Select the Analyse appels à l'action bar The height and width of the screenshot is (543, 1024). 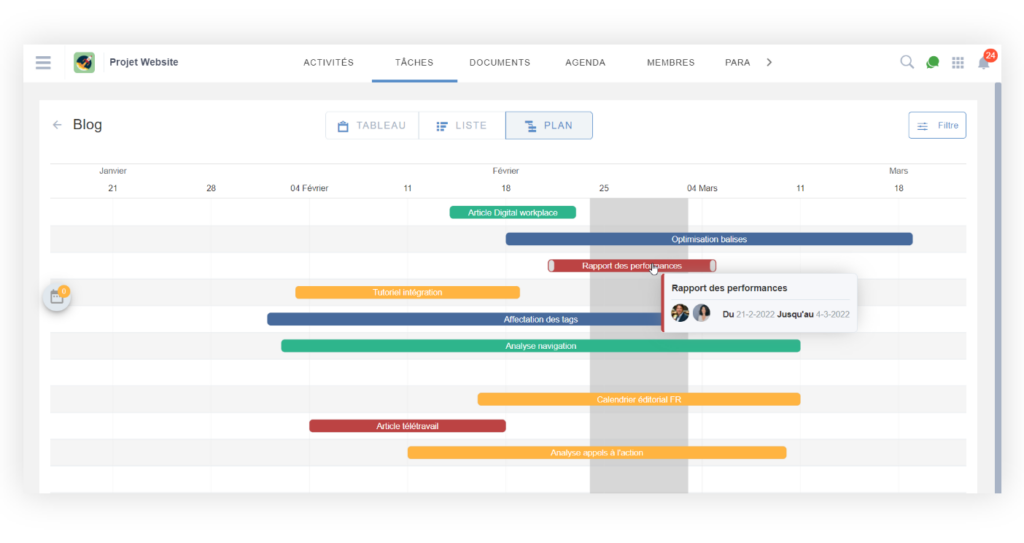pyautogui.click(x=597, y=452)
